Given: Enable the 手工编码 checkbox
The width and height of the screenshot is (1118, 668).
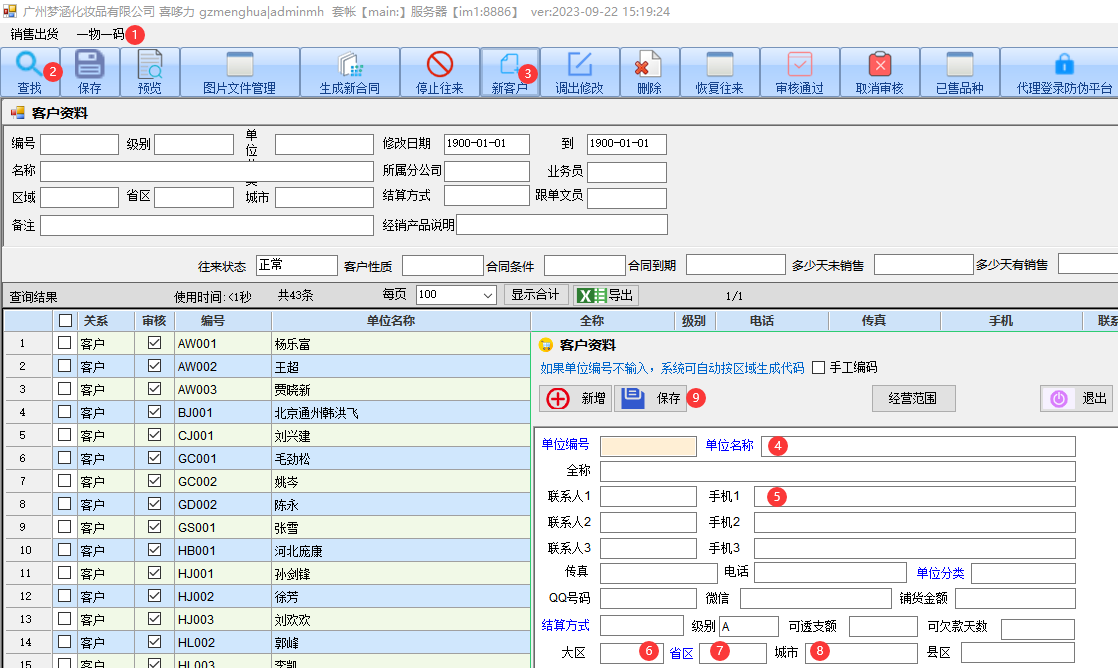Looking at the screenshot, I should (819, 368).
